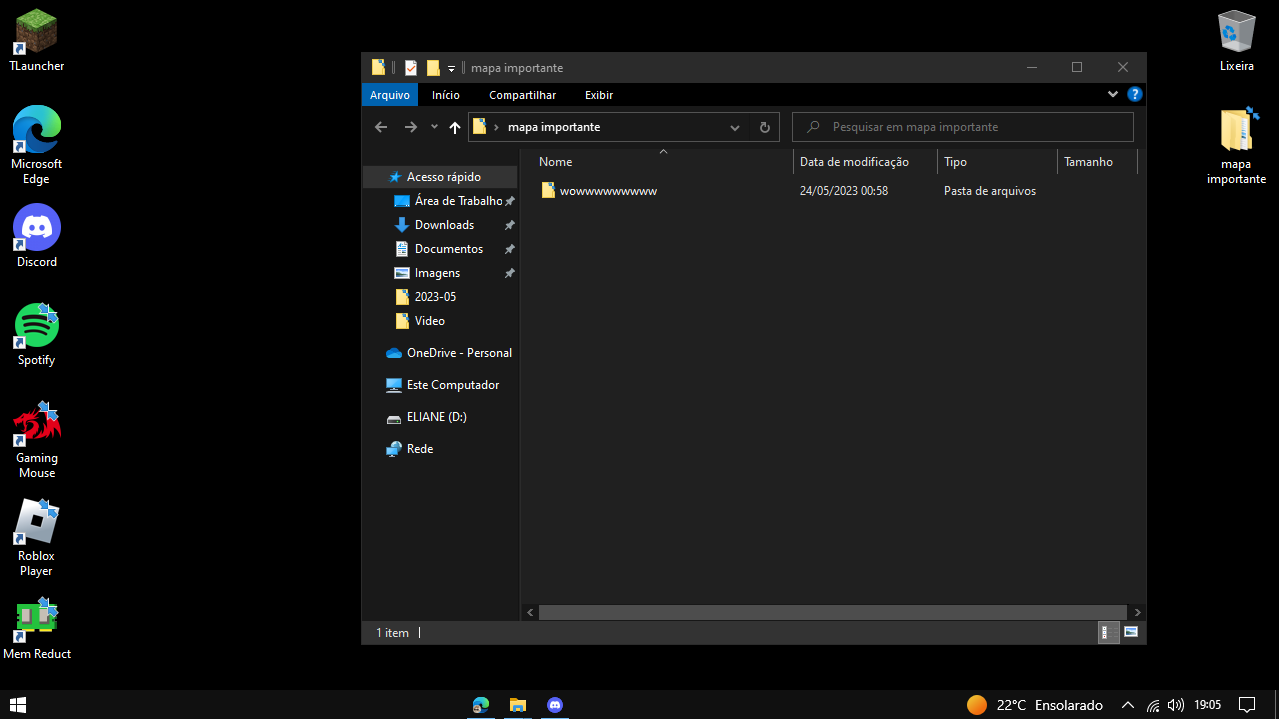This screenshot has height=719, width=1279.
Task: Click the clock showing 19:05
Action: (1208, 705)
